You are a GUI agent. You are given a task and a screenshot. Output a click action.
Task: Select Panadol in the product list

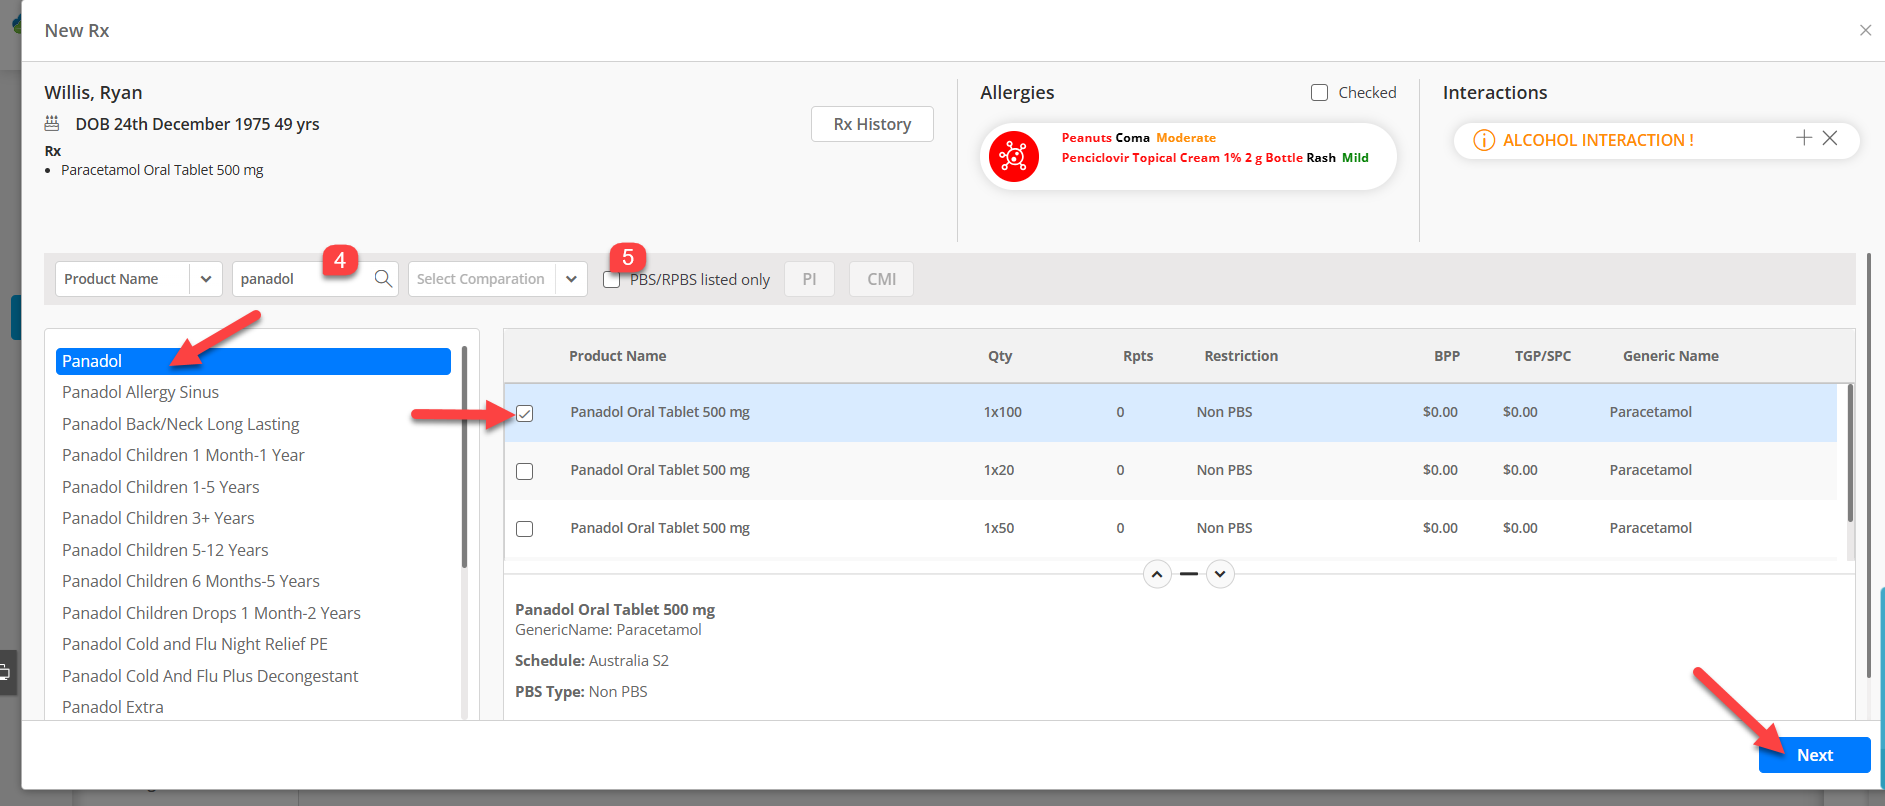pyautogui.click(x=253, y=361)
